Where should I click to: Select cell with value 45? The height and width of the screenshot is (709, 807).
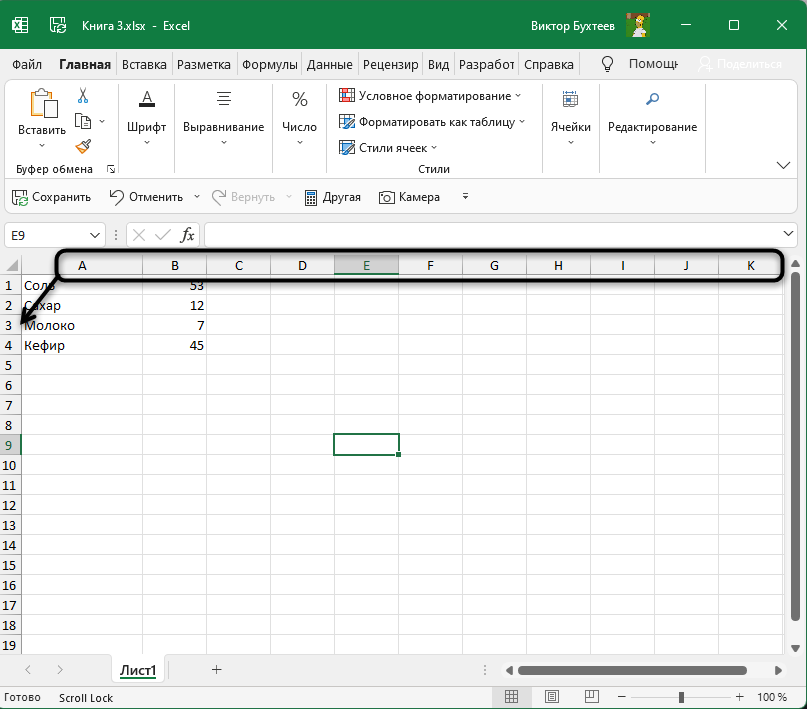point(174,345)
